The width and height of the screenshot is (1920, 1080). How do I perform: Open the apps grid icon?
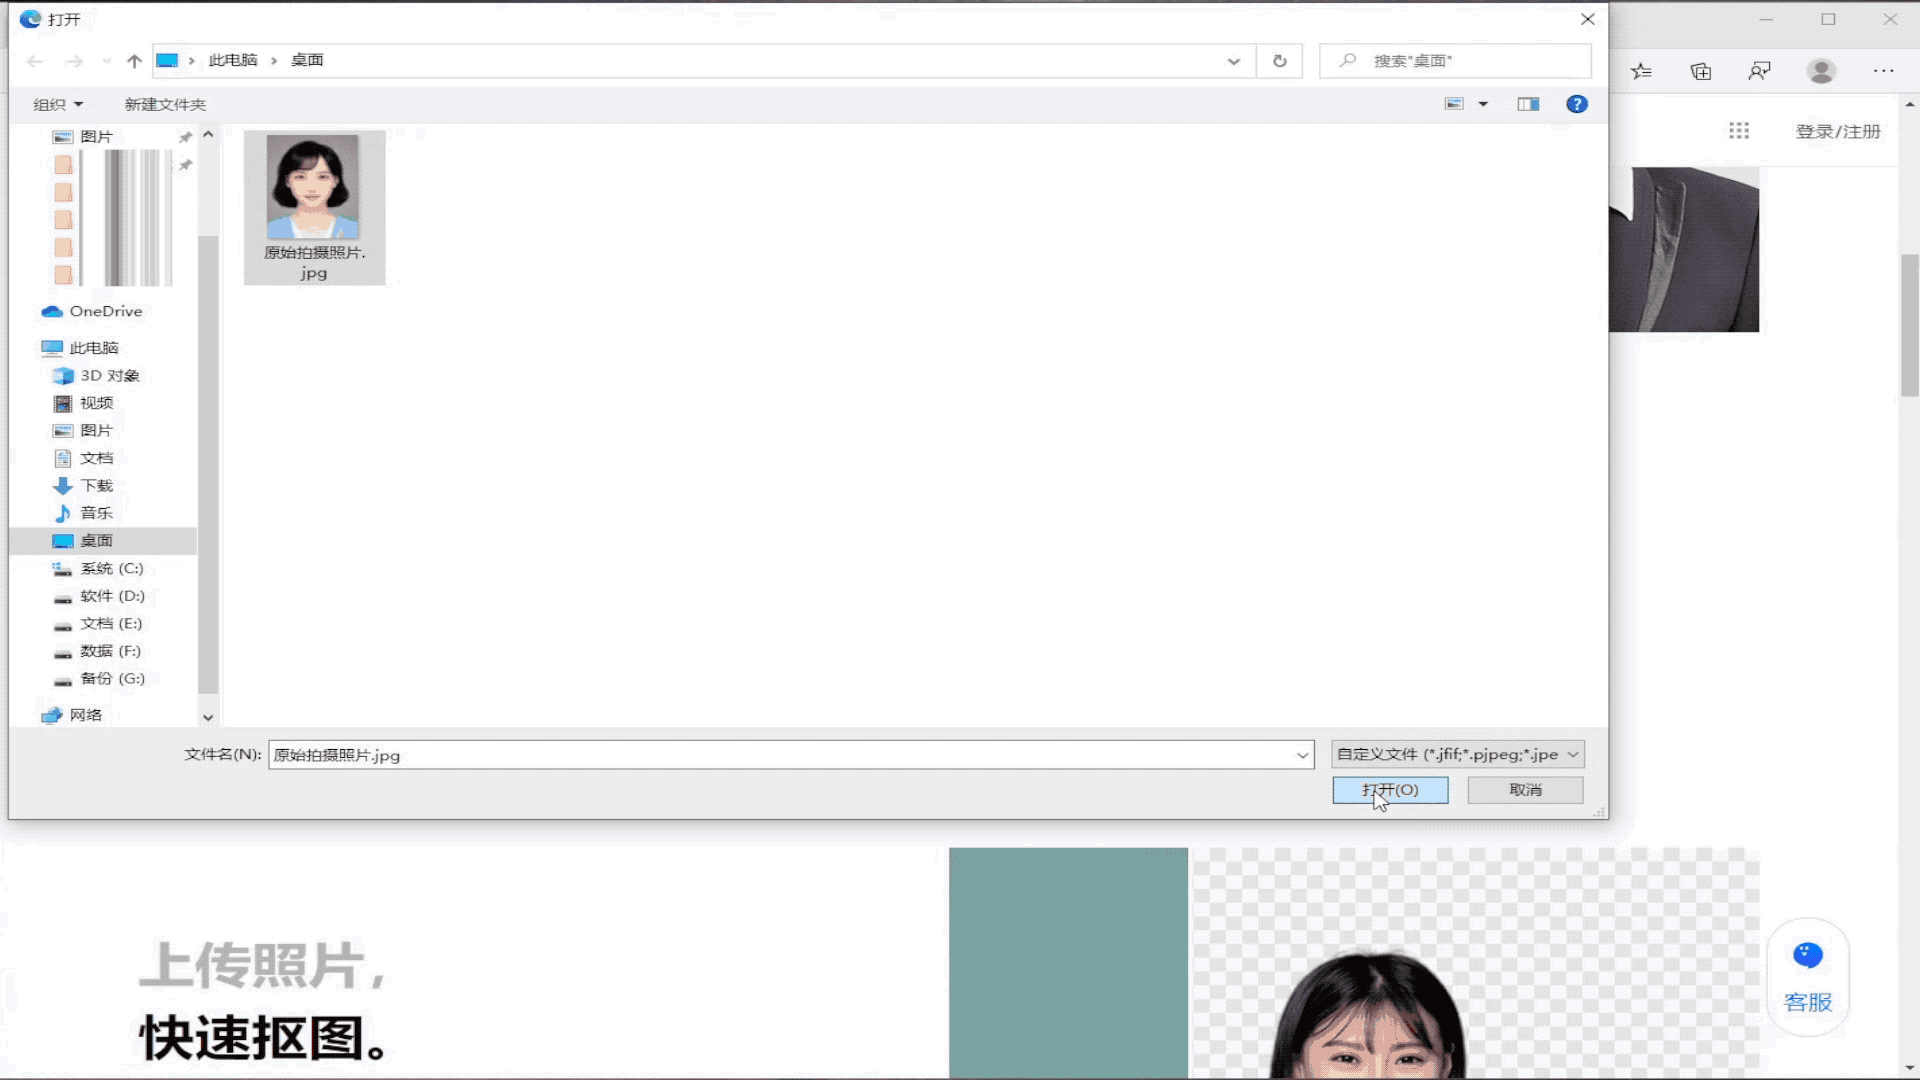[x=1738, y=131]
